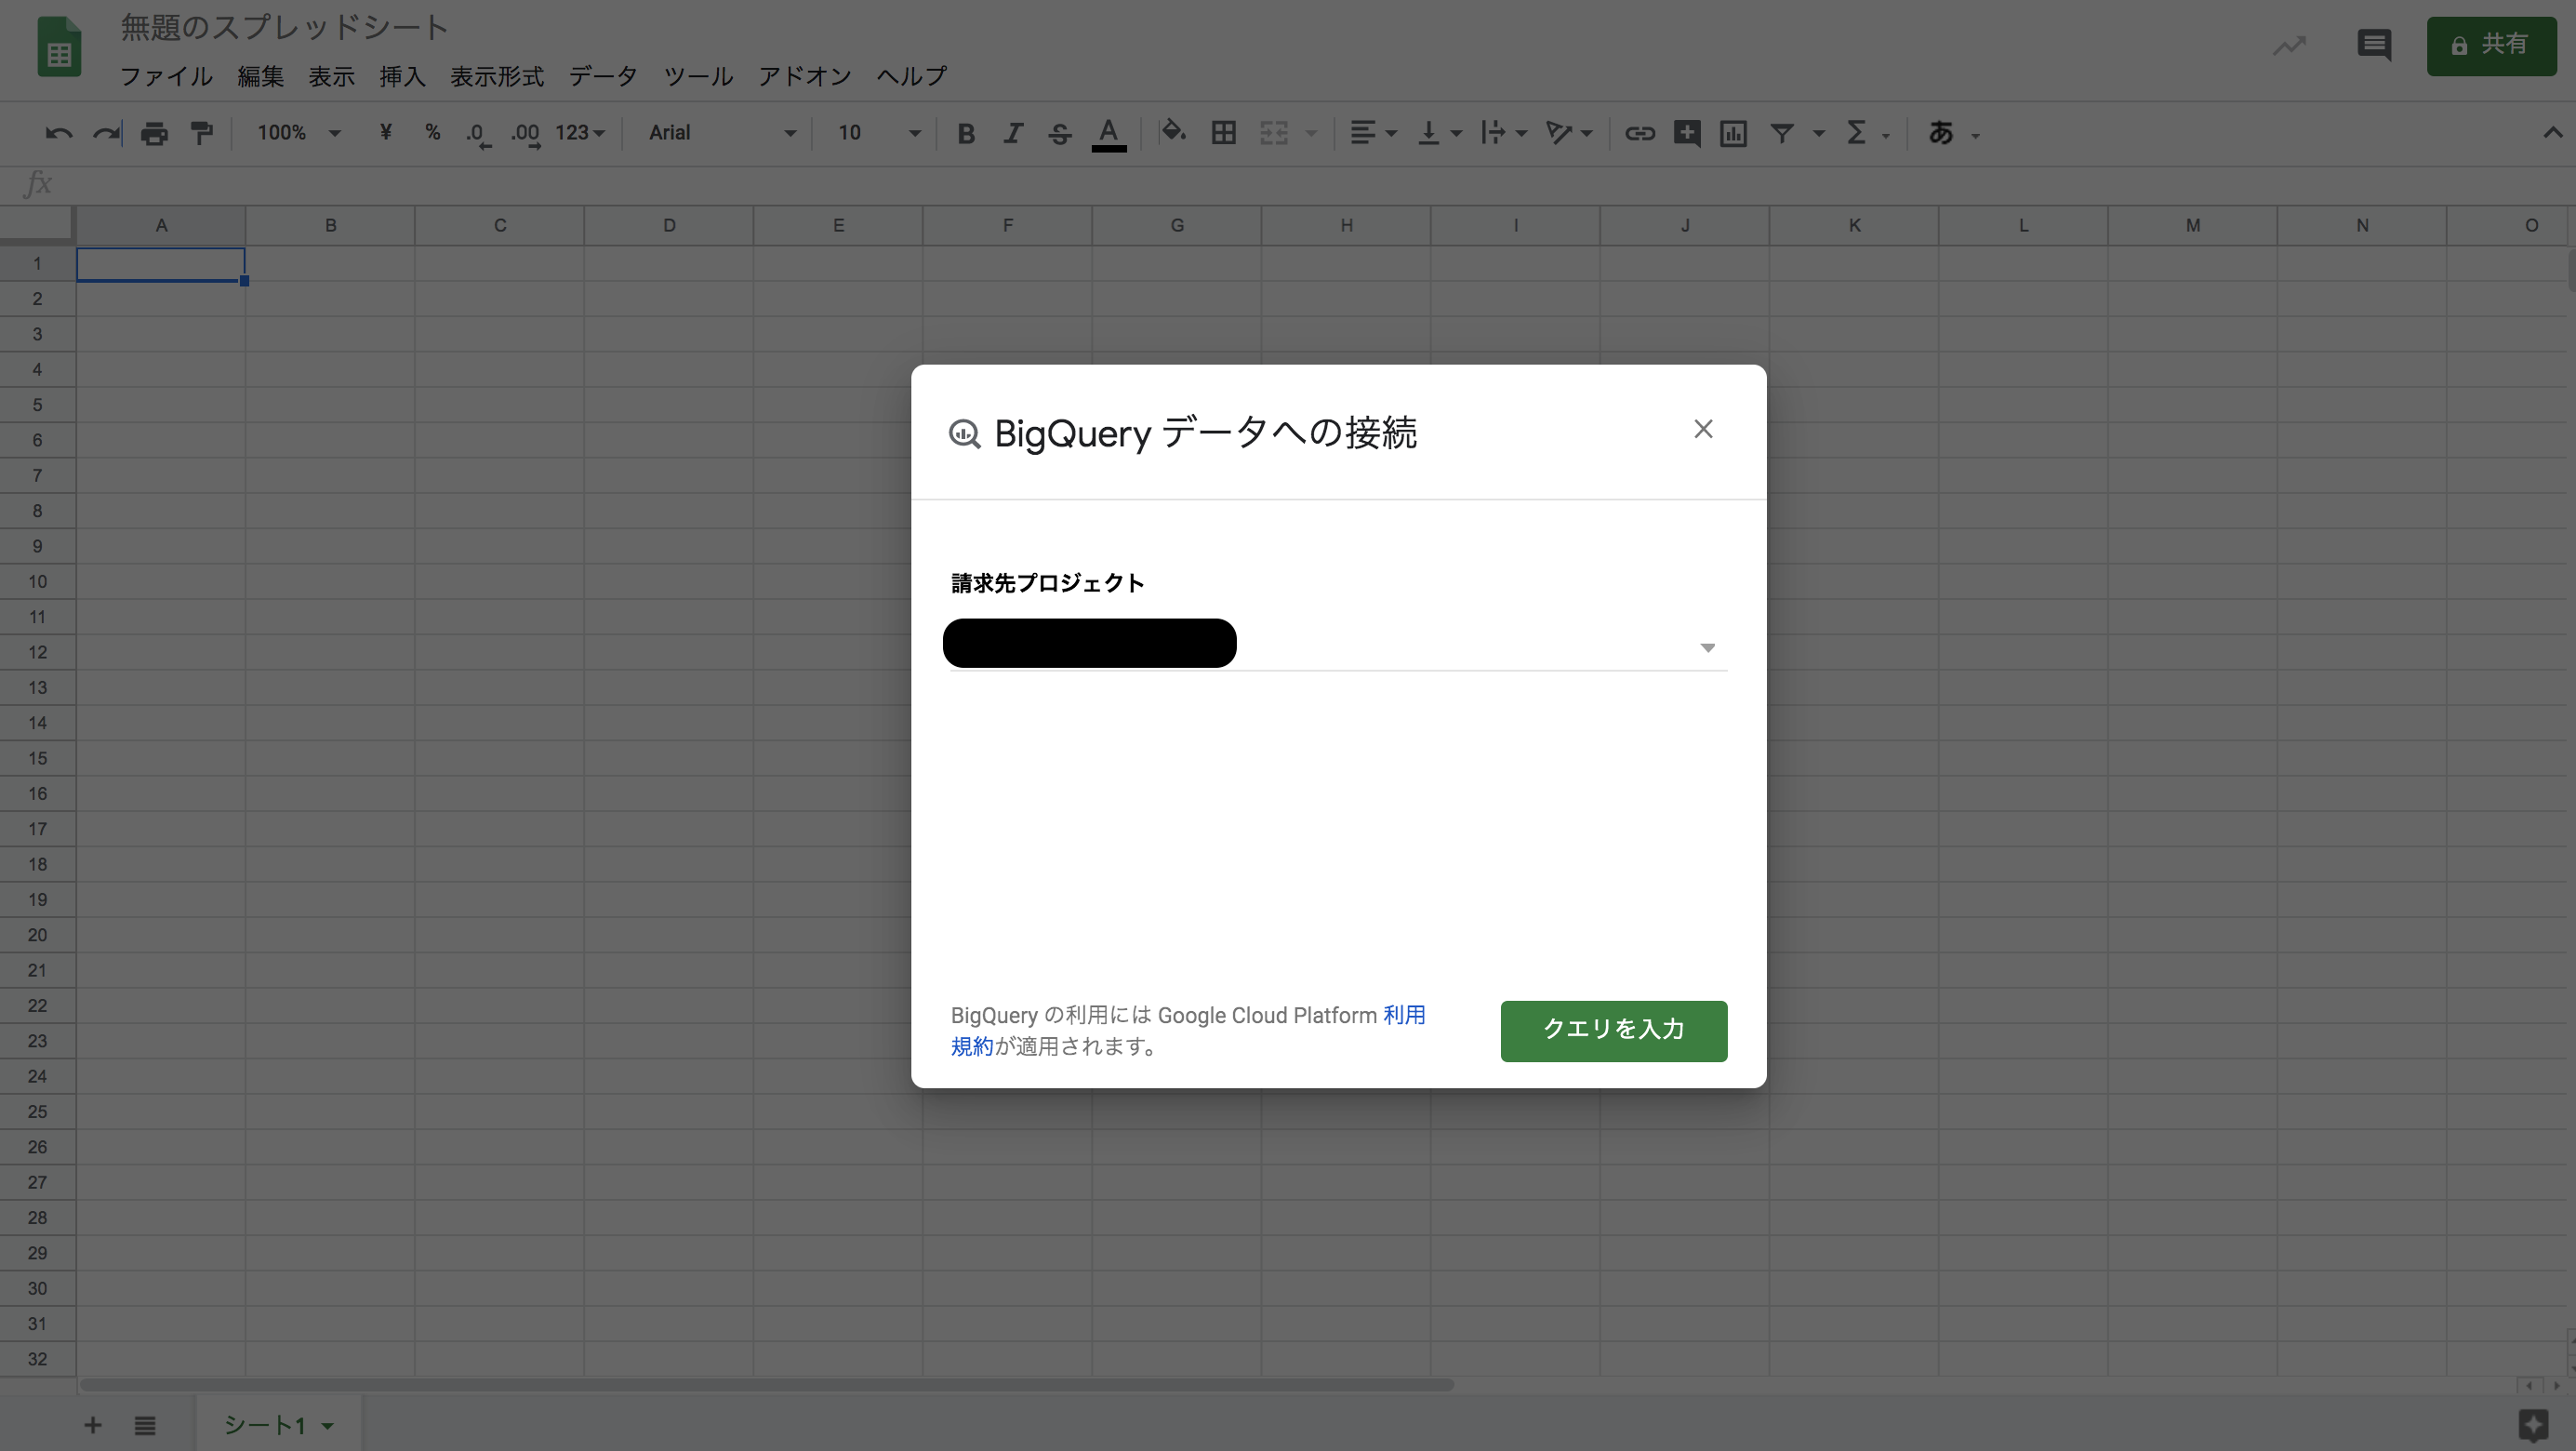Open the シート1 tab menu arrow
2576x1451 pixels.
click(x=327, y=1426)
